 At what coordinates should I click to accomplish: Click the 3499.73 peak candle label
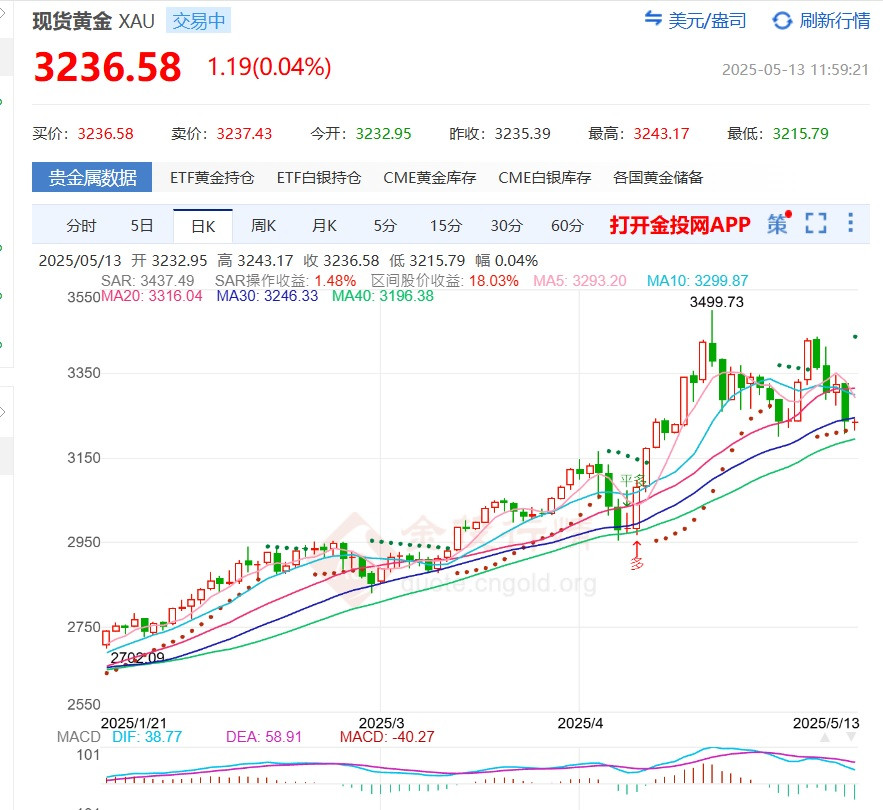tap(717, 301)
